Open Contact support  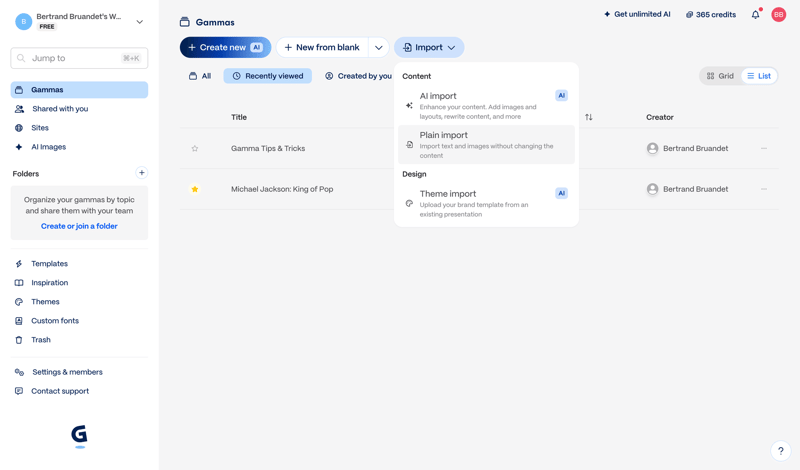(x=79, y=391)
